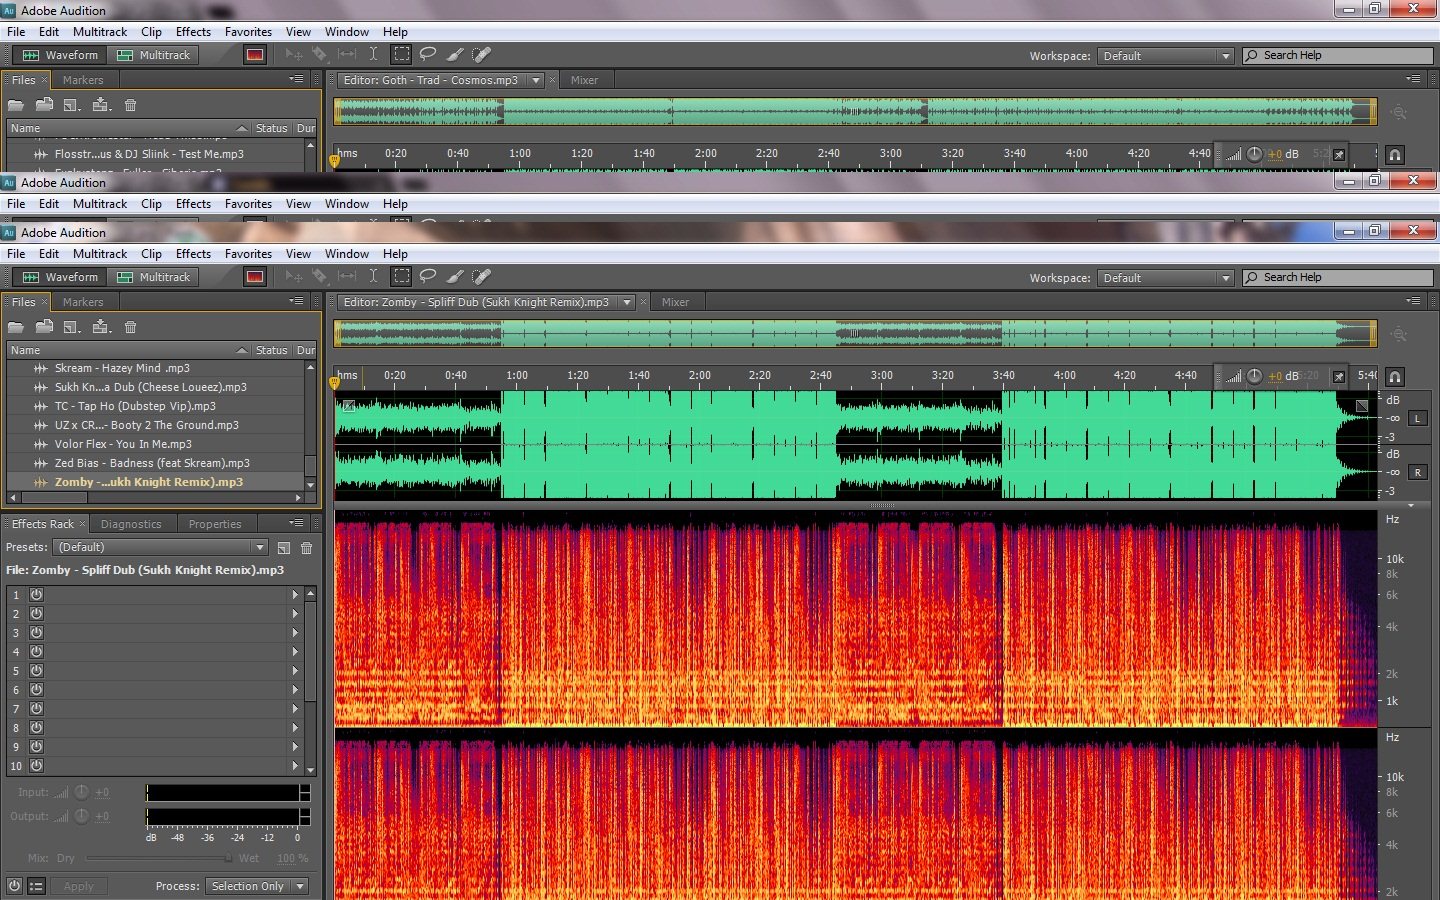Open the Presets (Default) dropdown
The image size is (1440, 900).
coord(160,547)
